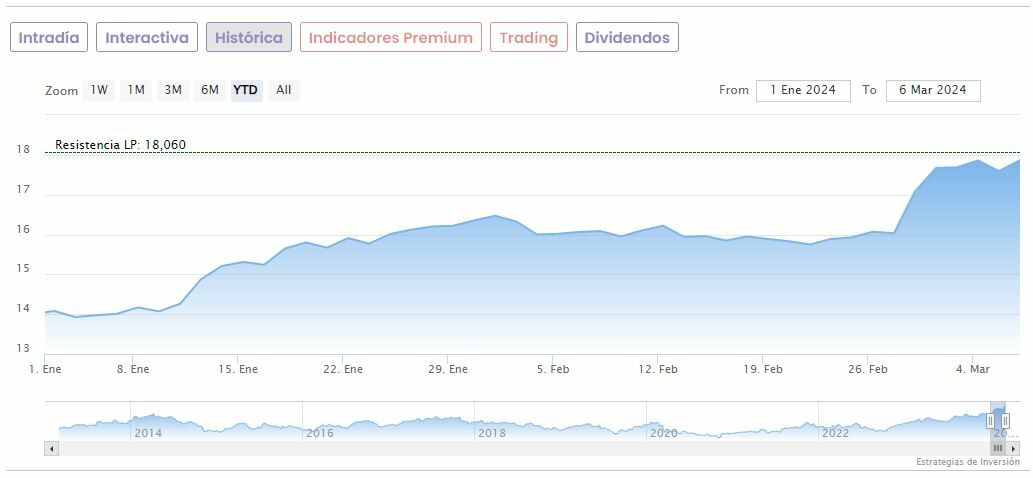The width and height of the screenshot is (1033, 478).
Task: Go to the Trading section
Action: 528,37
